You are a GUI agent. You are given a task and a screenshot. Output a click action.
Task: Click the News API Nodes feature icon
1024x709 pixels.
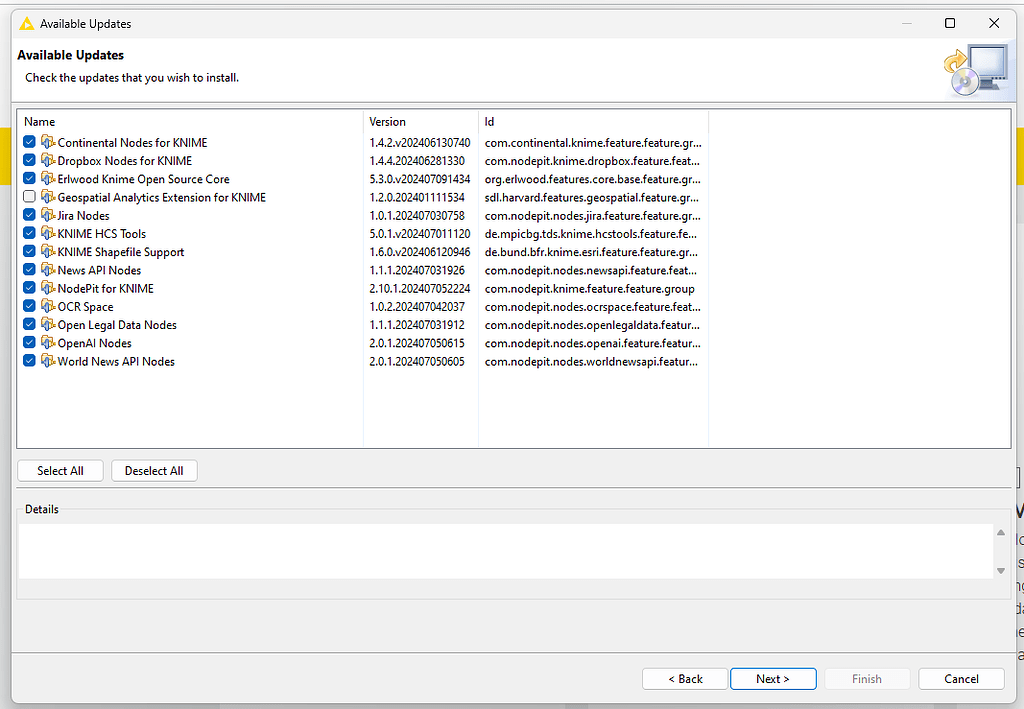(x=48, y=270)
